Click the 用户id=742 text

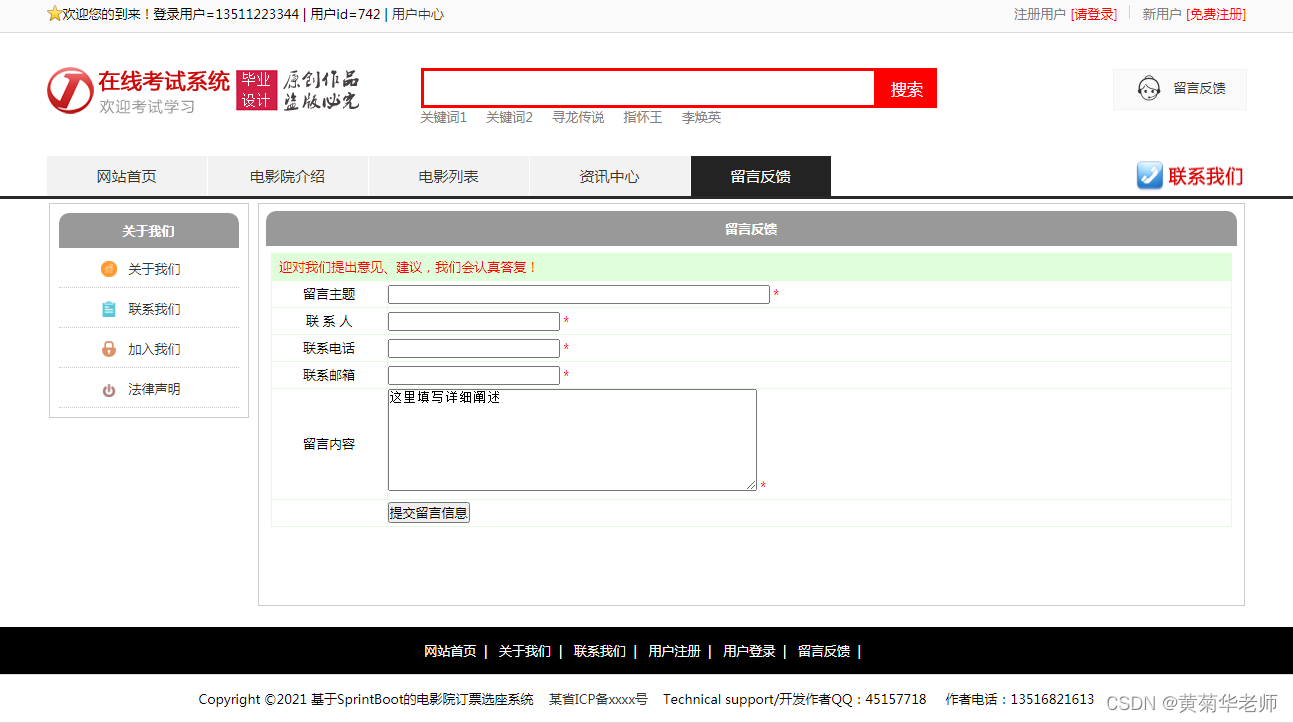346,14
